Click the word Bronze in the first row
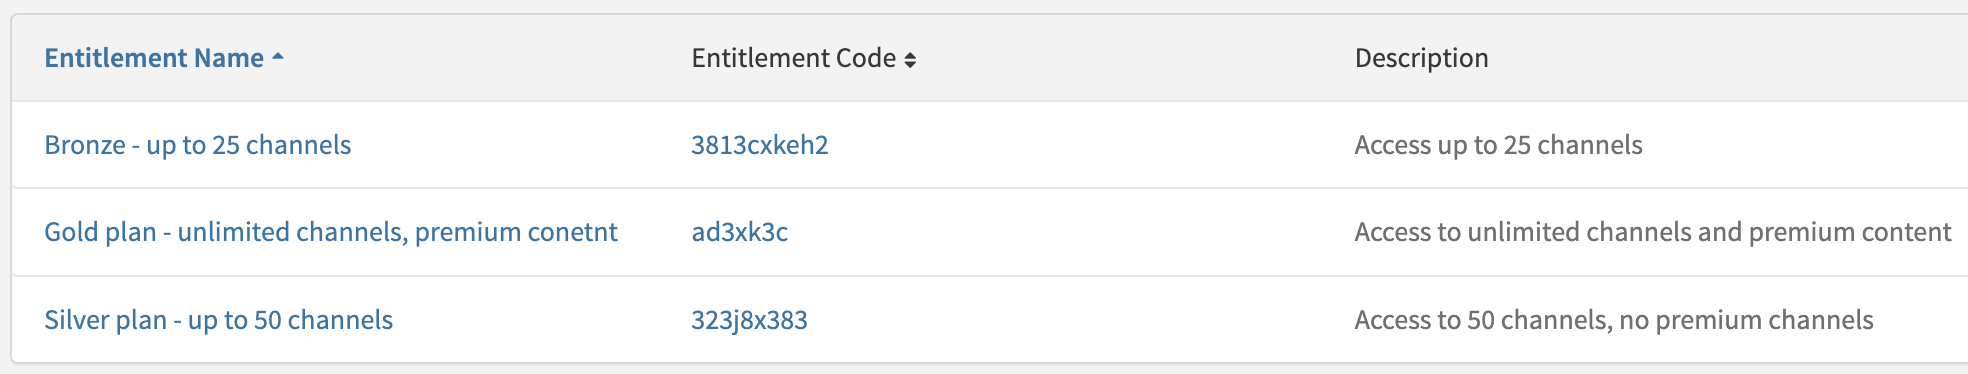Viewport: 1968px width, 374px height. 85,145
